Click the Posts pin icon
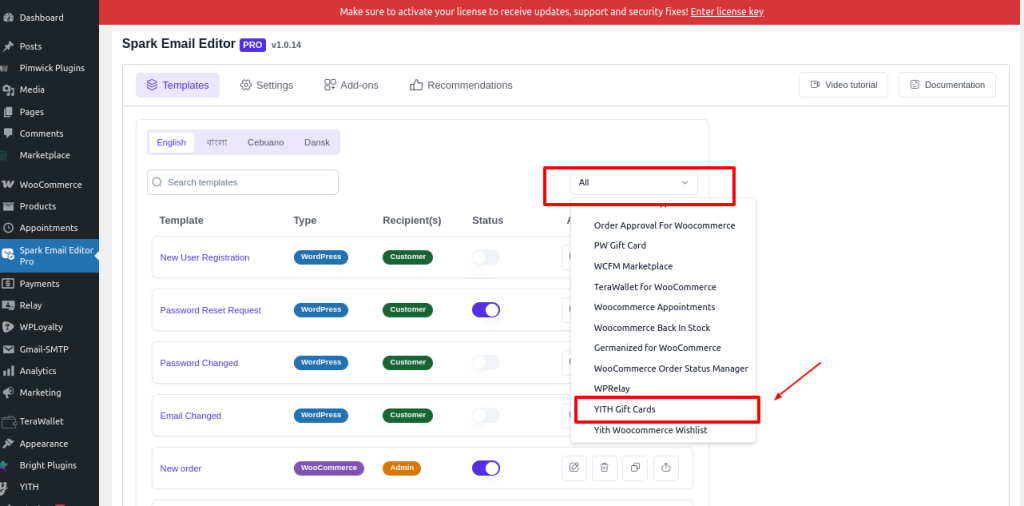 [8, 46]
